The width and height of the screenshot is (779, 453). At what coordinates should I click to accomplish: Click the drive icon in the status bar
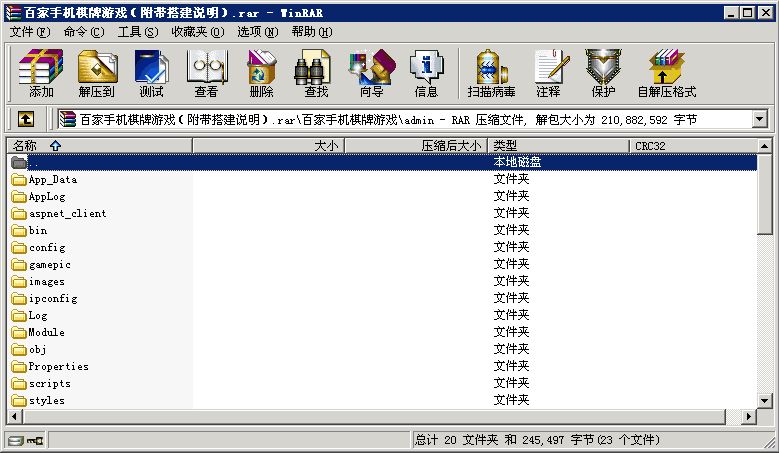coord(15,440)
